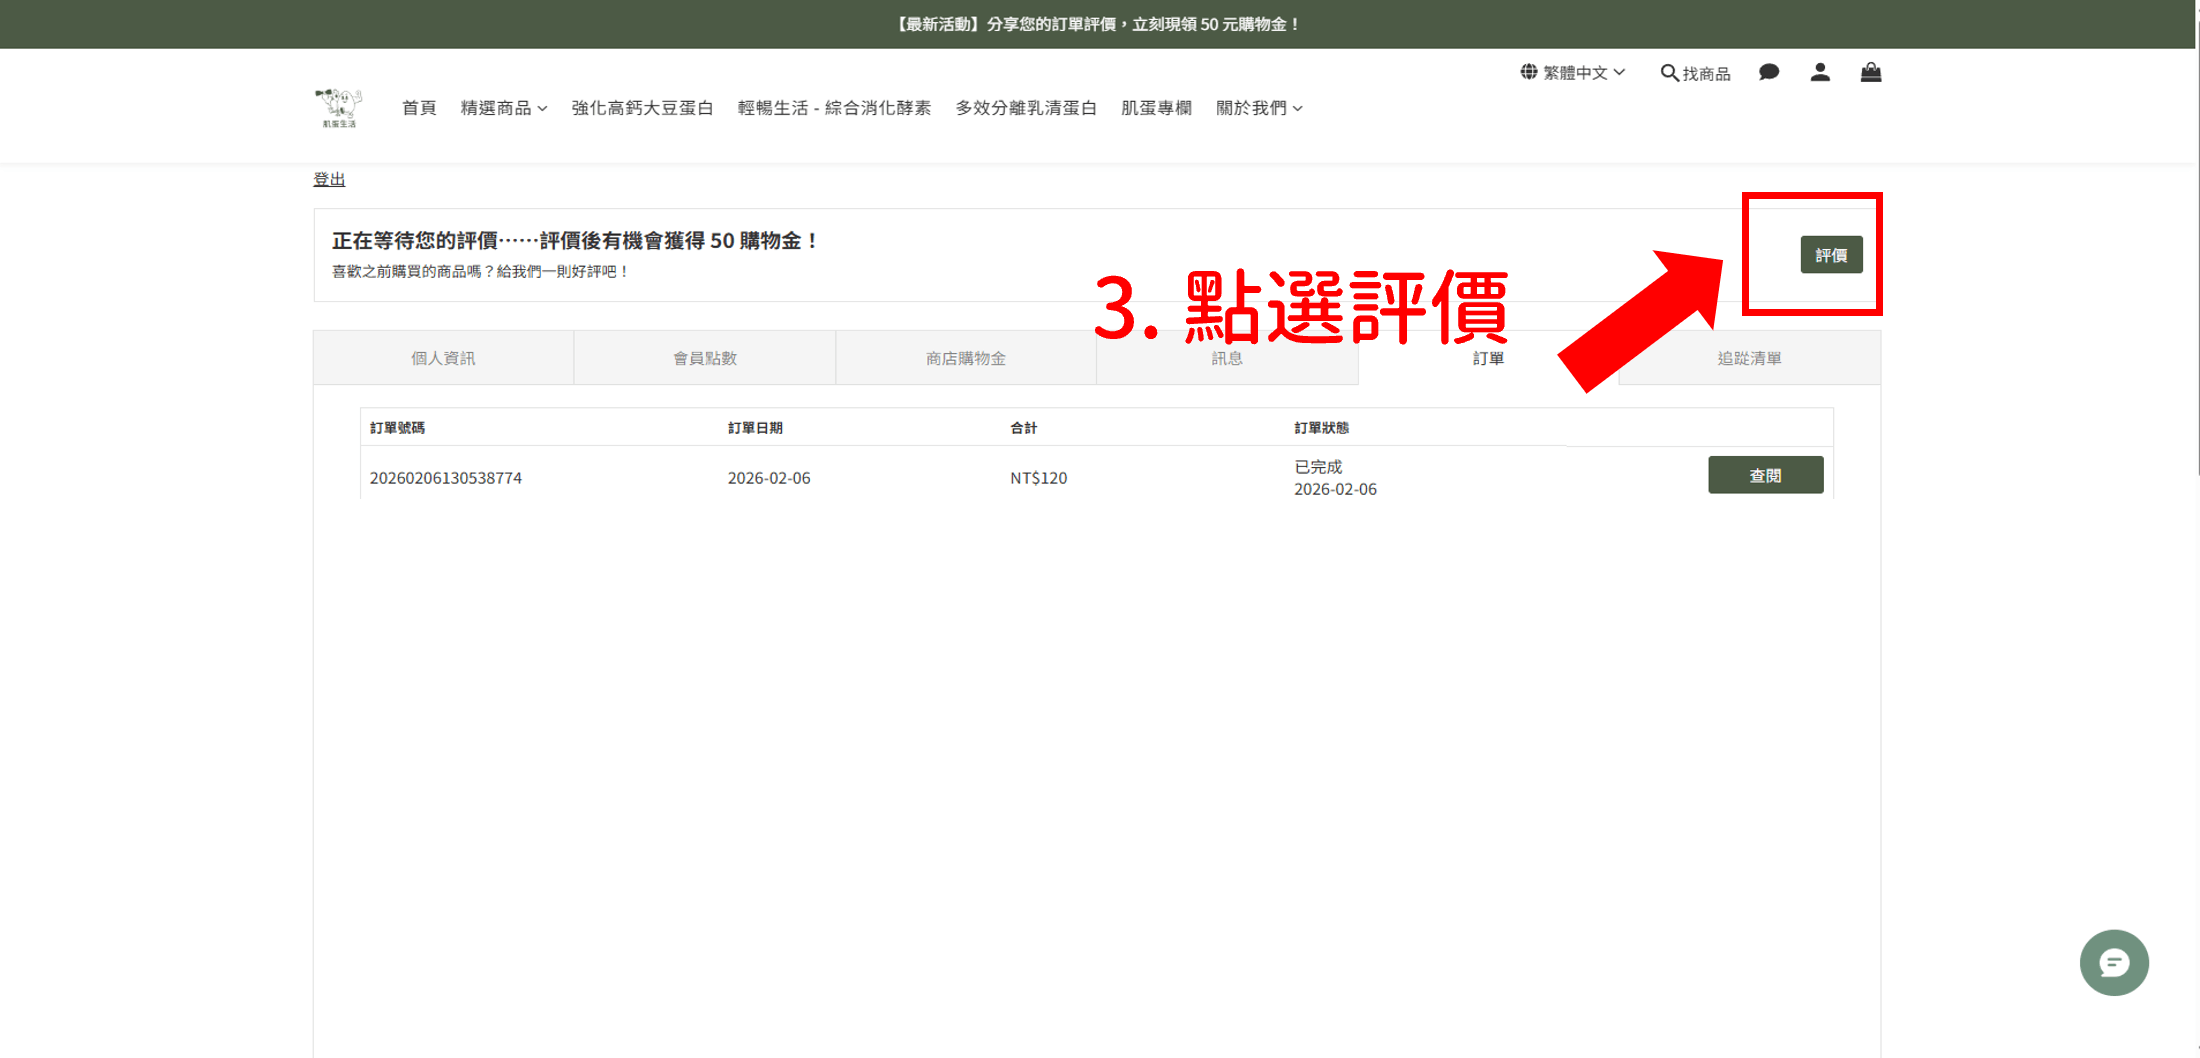Open the member account person icon
Screen dimensions: 2200x1058
click(1820, 72)
